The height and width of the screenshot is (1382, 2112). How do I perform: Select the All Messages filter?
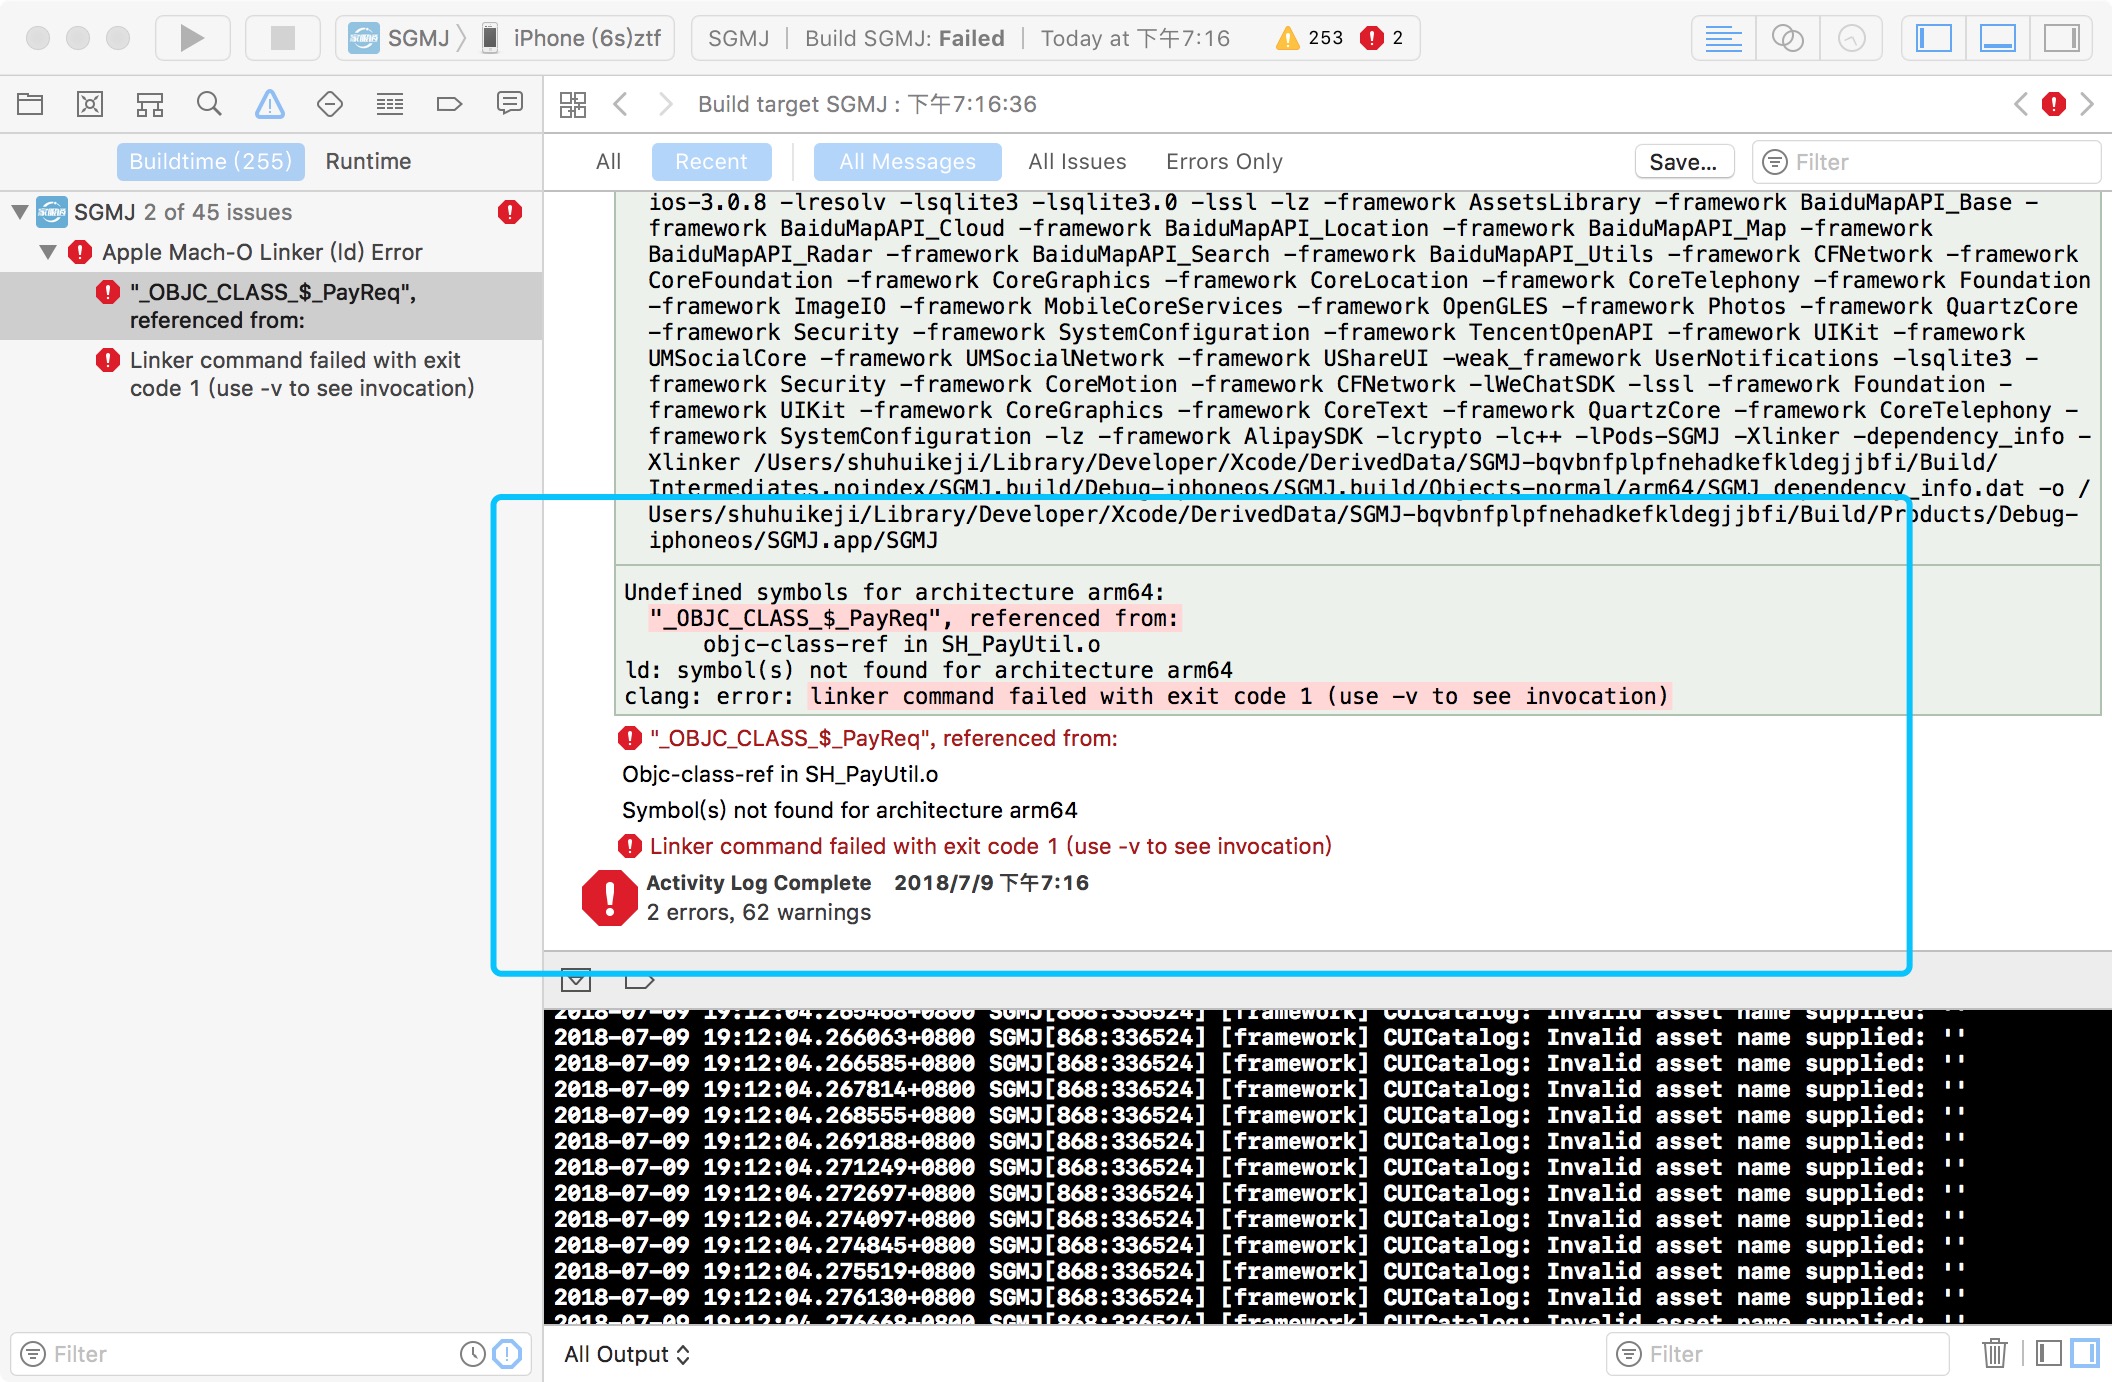tap(907, 161)
